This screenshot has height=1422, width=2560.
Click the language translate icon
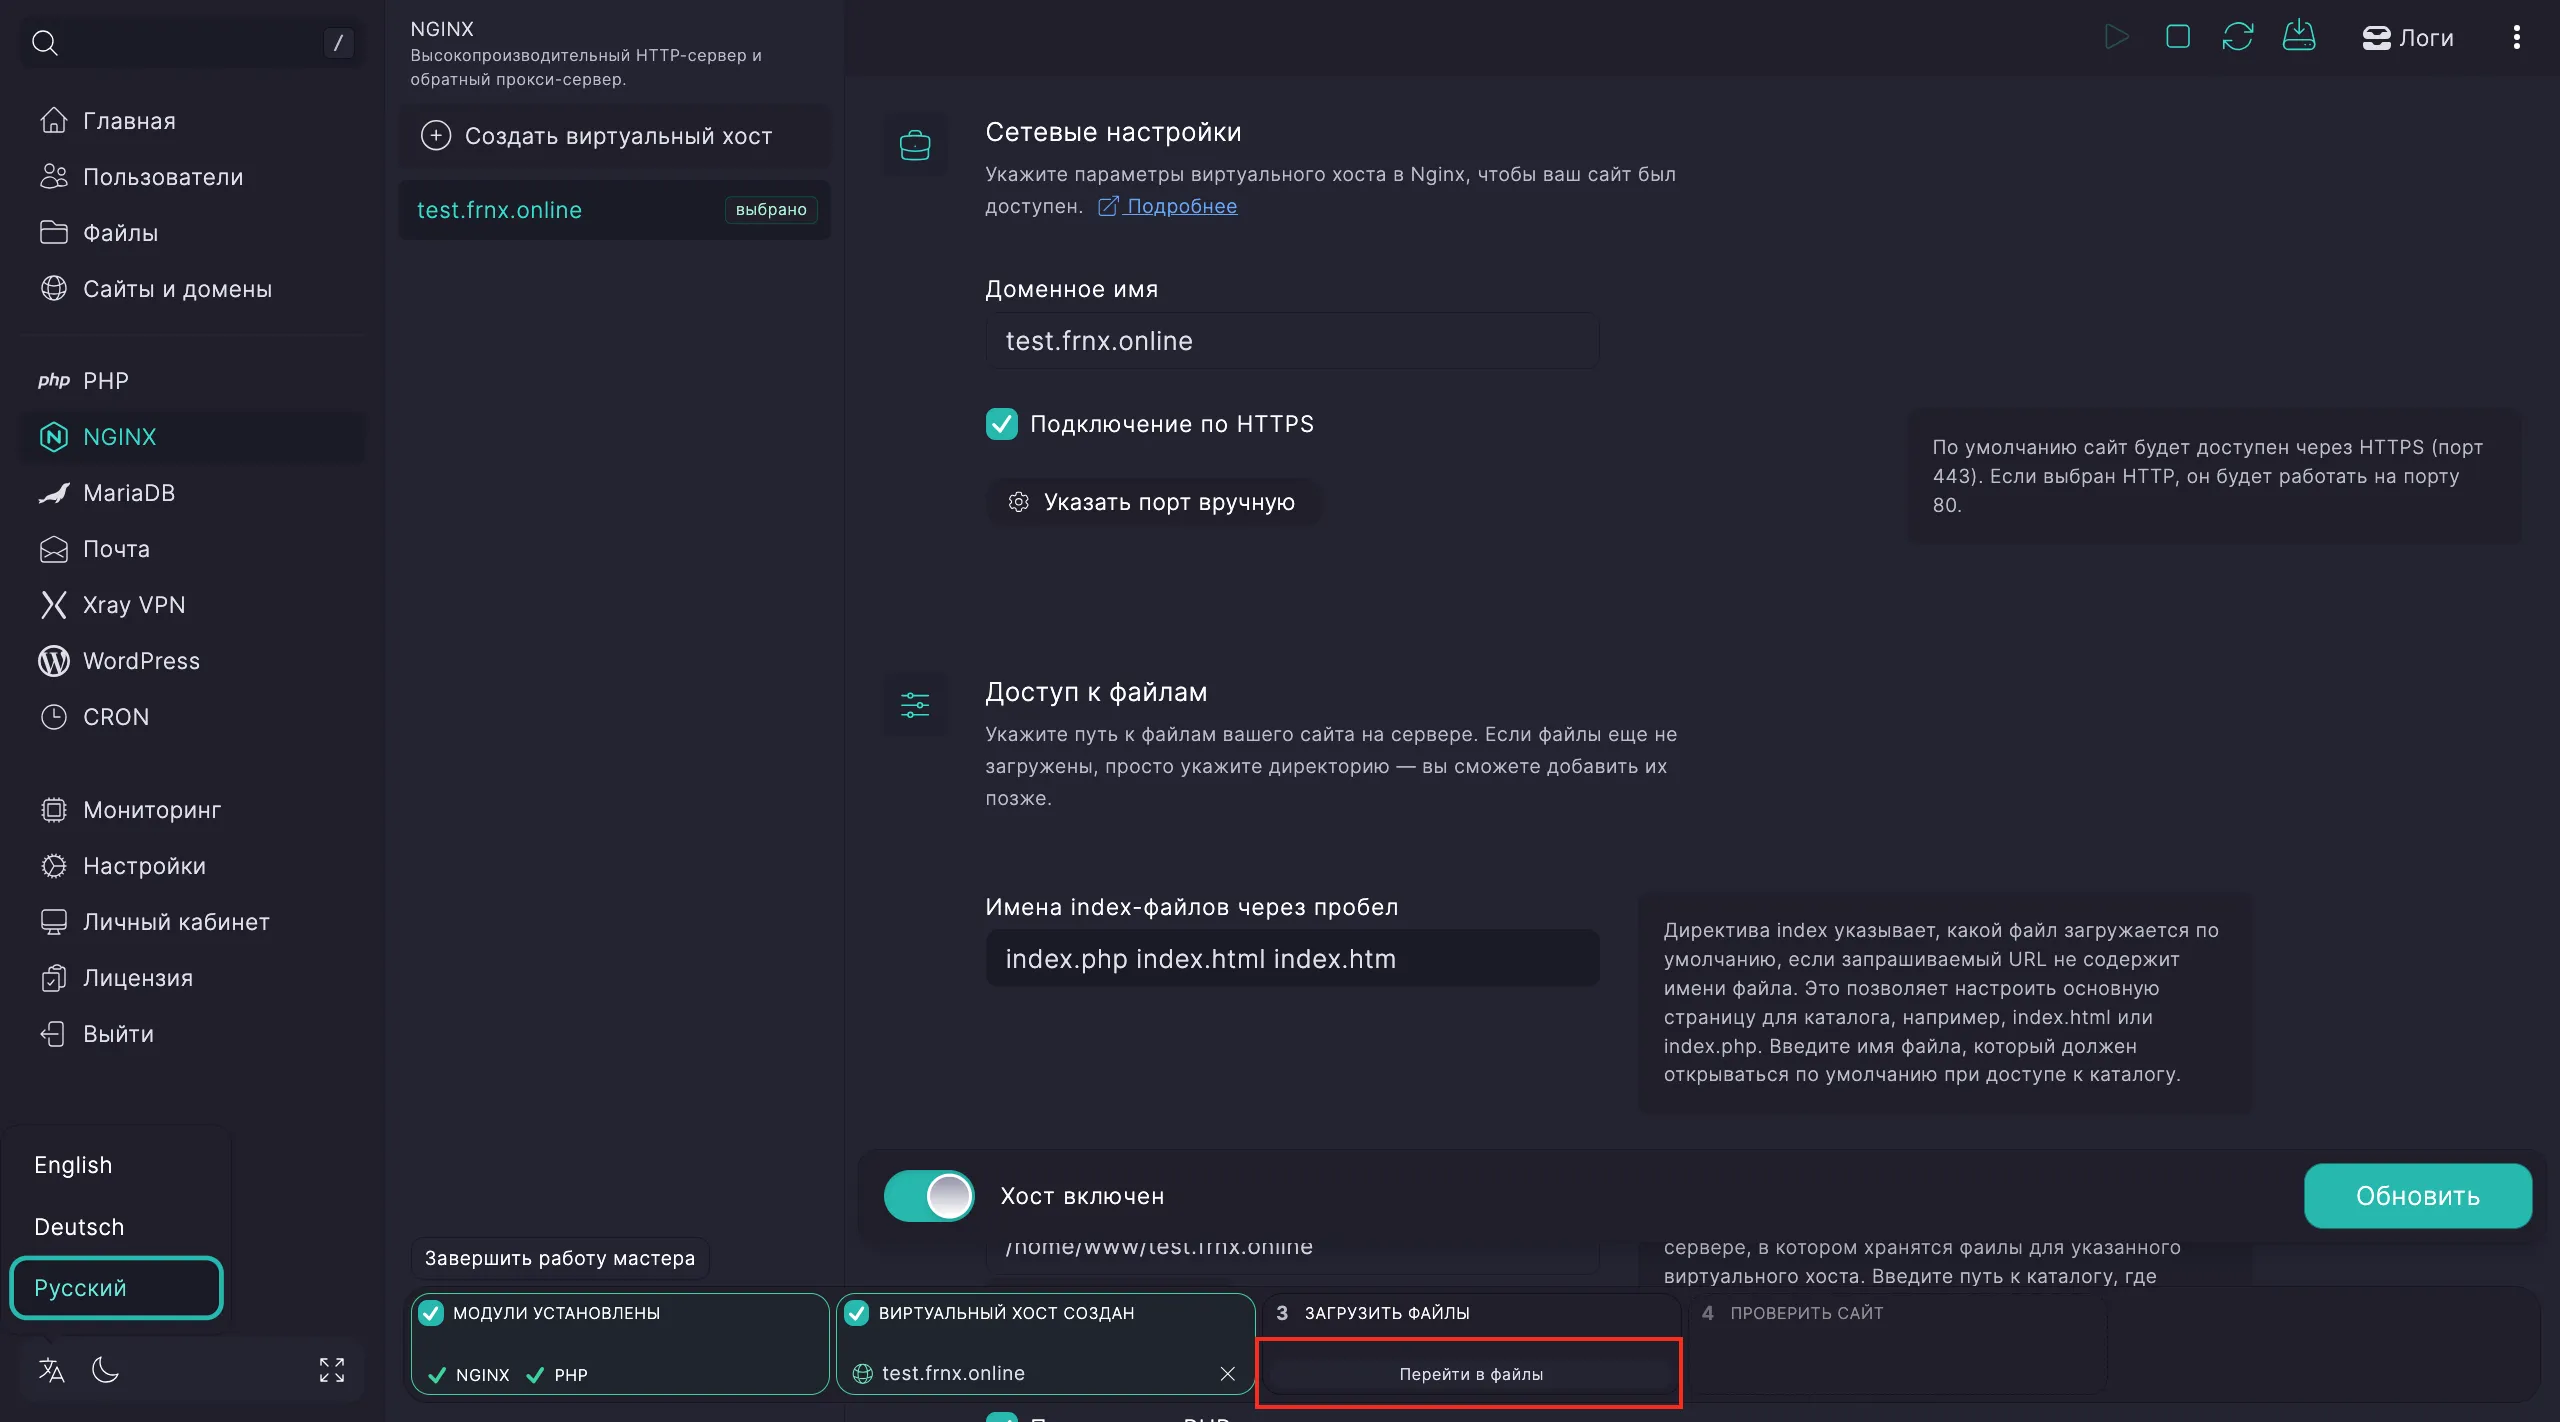52,1370
